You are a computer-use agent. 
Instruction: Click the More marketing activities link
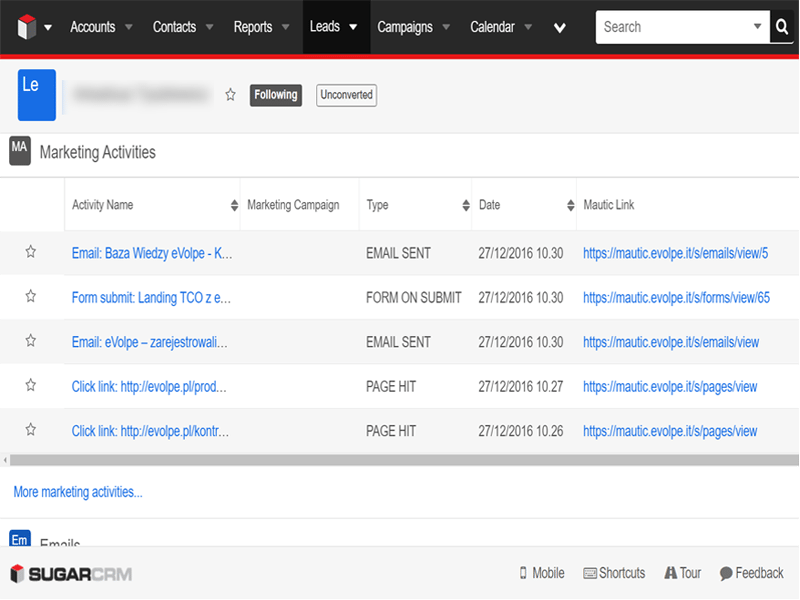78,492
